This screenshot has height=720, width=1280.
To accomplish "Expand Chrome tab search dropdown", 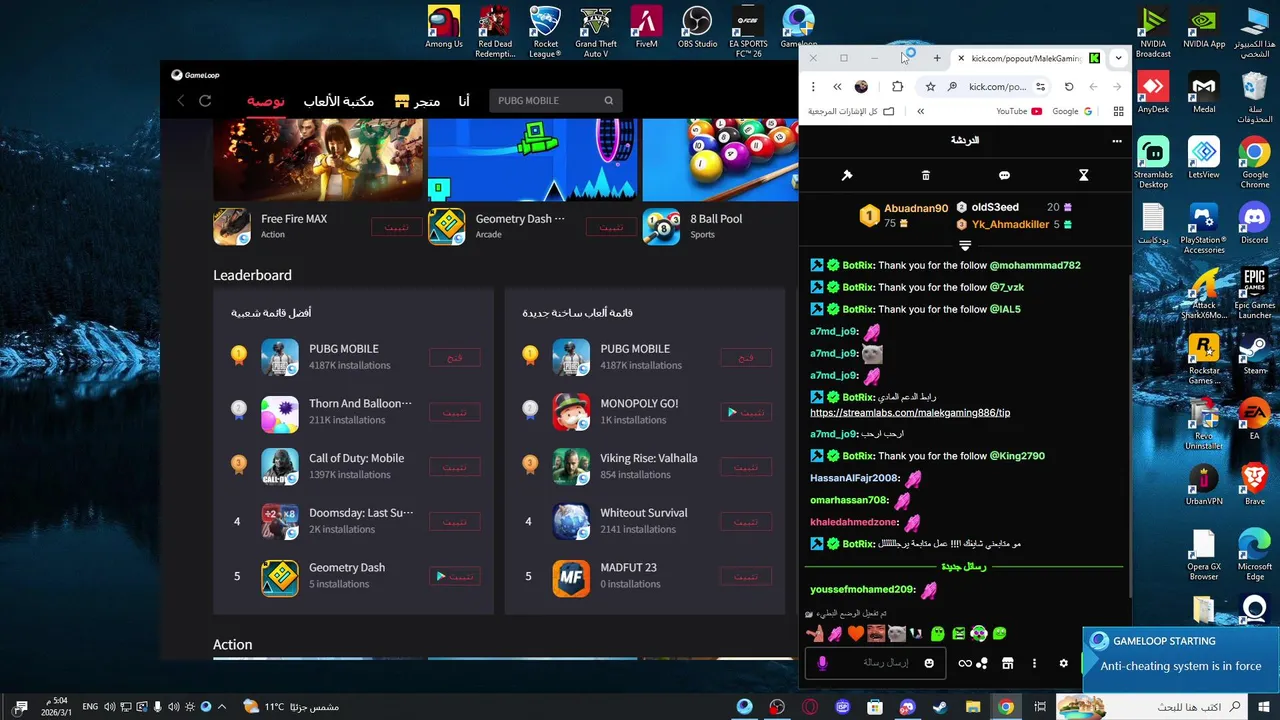I will [1118, 58].
